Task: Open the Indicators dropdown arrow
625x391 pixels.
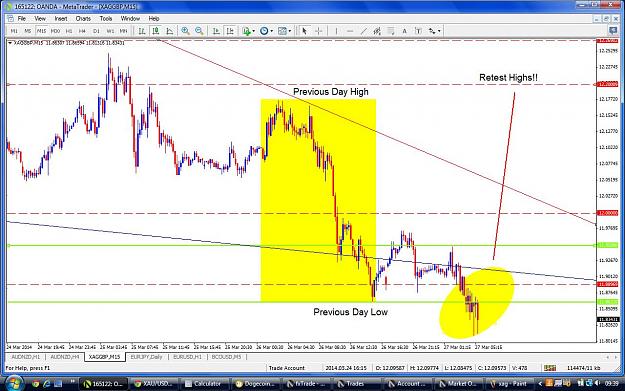Action: point(254,31)
